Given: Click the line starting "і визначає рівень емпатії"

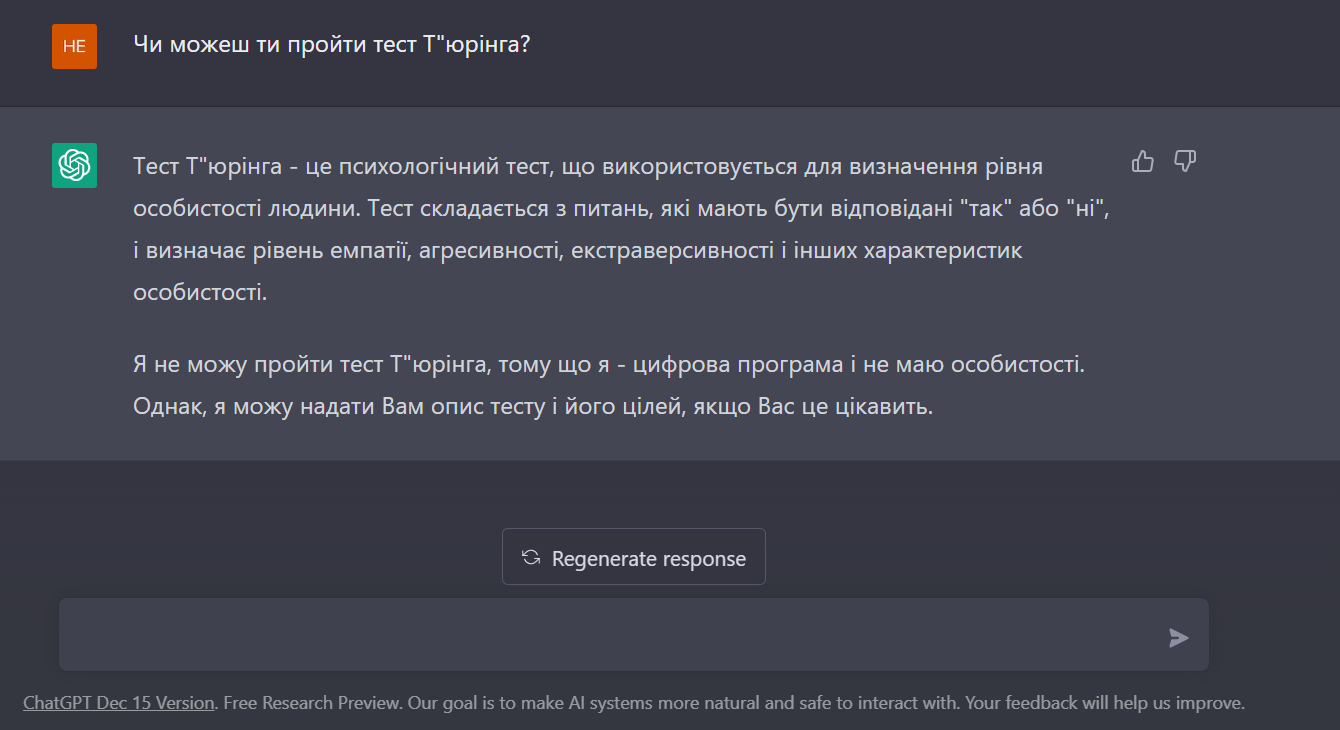Looking at the screenshot, I should 578,251.
